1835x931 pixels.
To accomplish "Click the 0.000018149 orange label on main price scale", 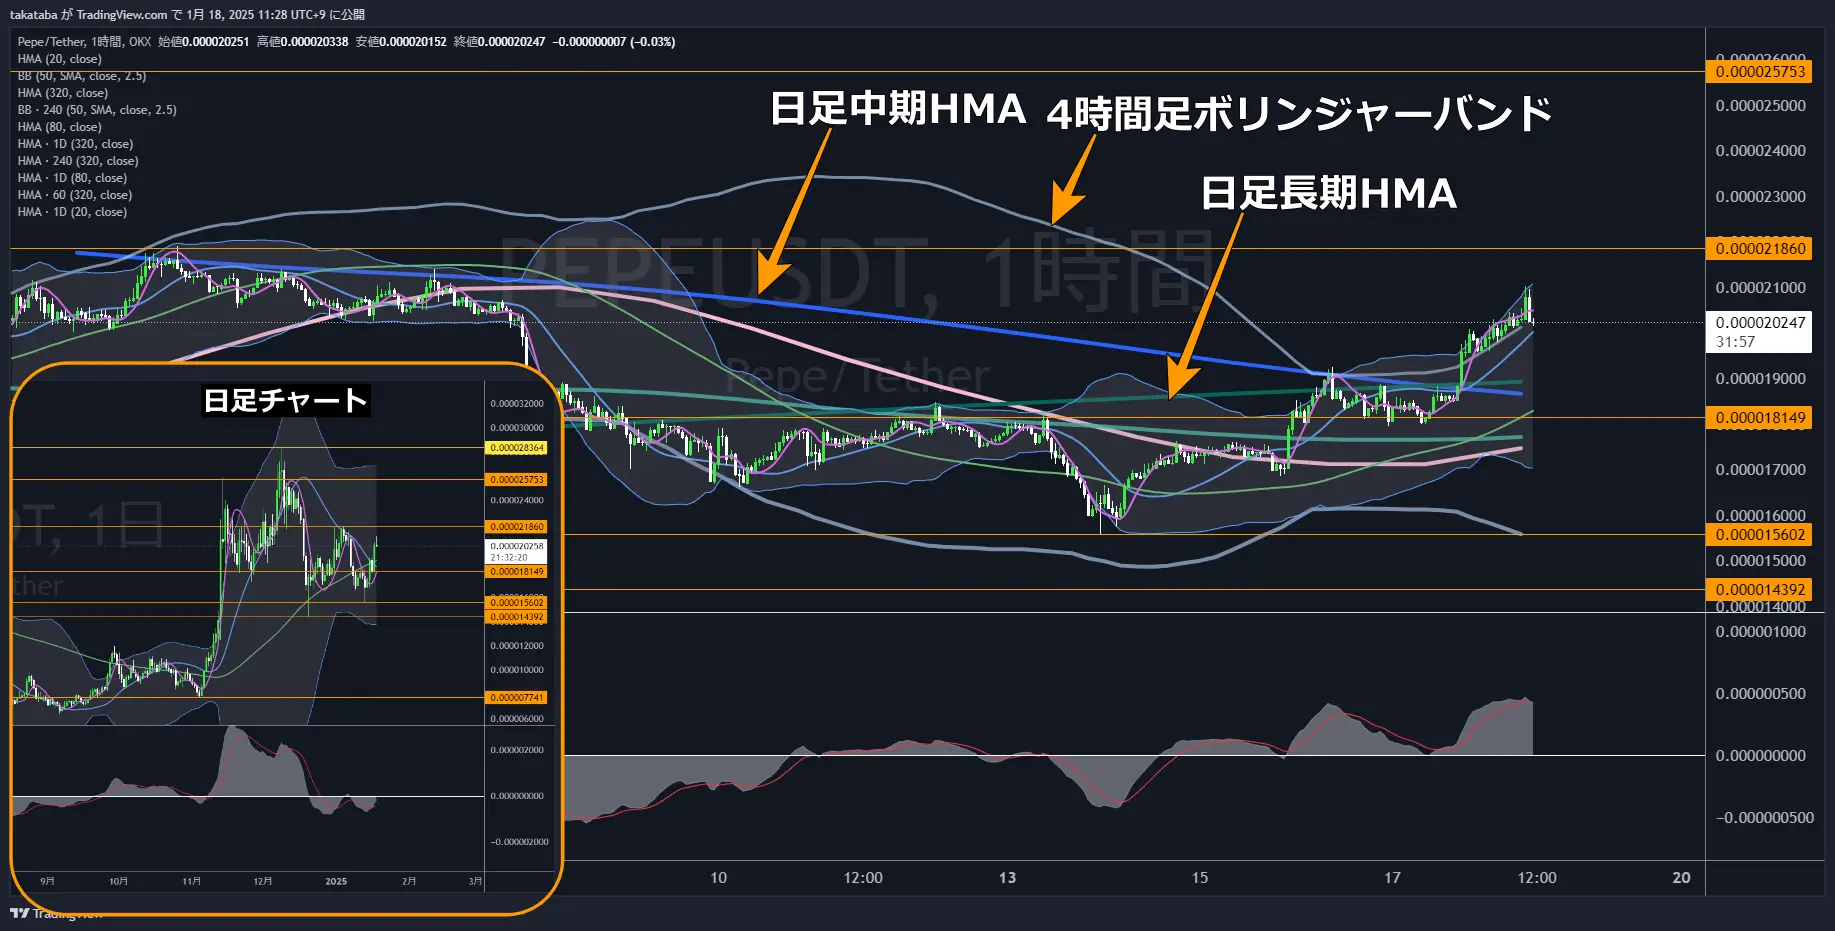I will pyautogui.click(x=1760, y=418).
